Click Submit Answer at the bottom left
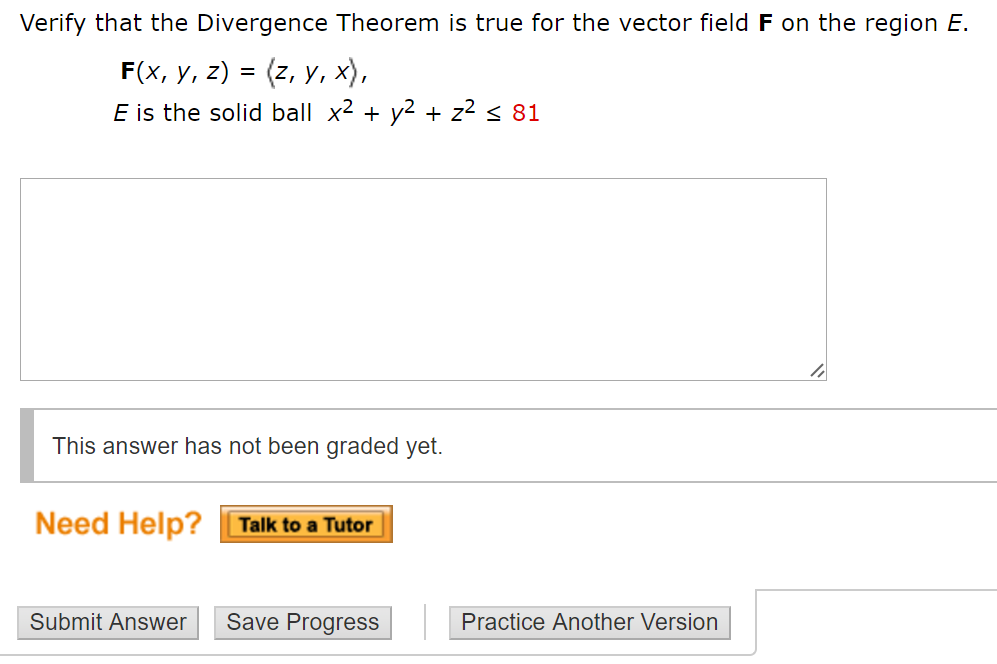Screen dimensions: 997x664 coord(107,622)
